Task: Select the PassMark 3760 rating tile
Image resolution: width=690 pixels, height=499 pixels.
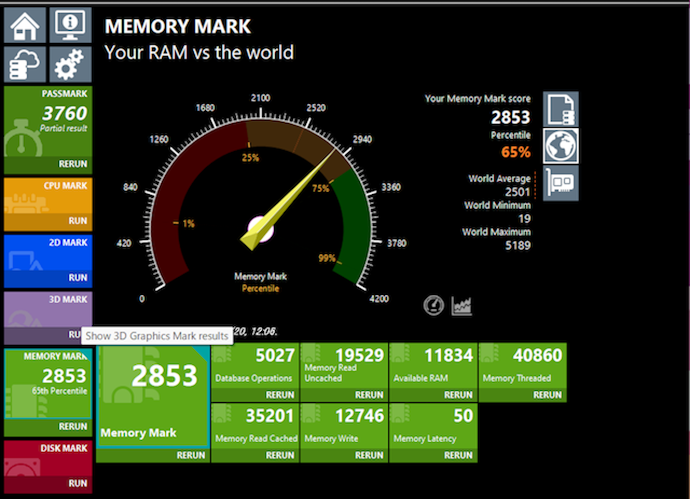Action: (x=48, y=121)
